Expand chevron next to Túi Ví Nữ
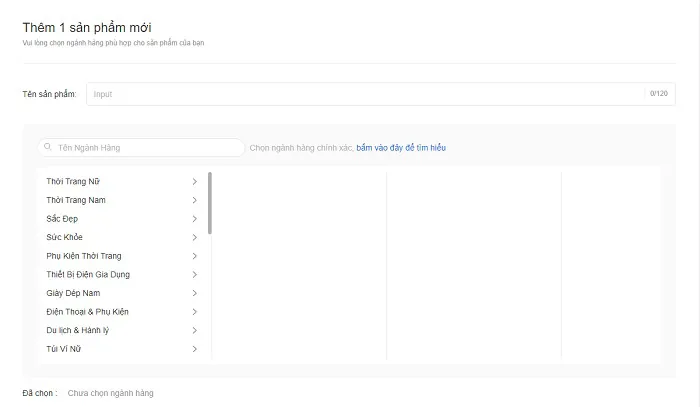700x407 pixels. pos(195,349)
